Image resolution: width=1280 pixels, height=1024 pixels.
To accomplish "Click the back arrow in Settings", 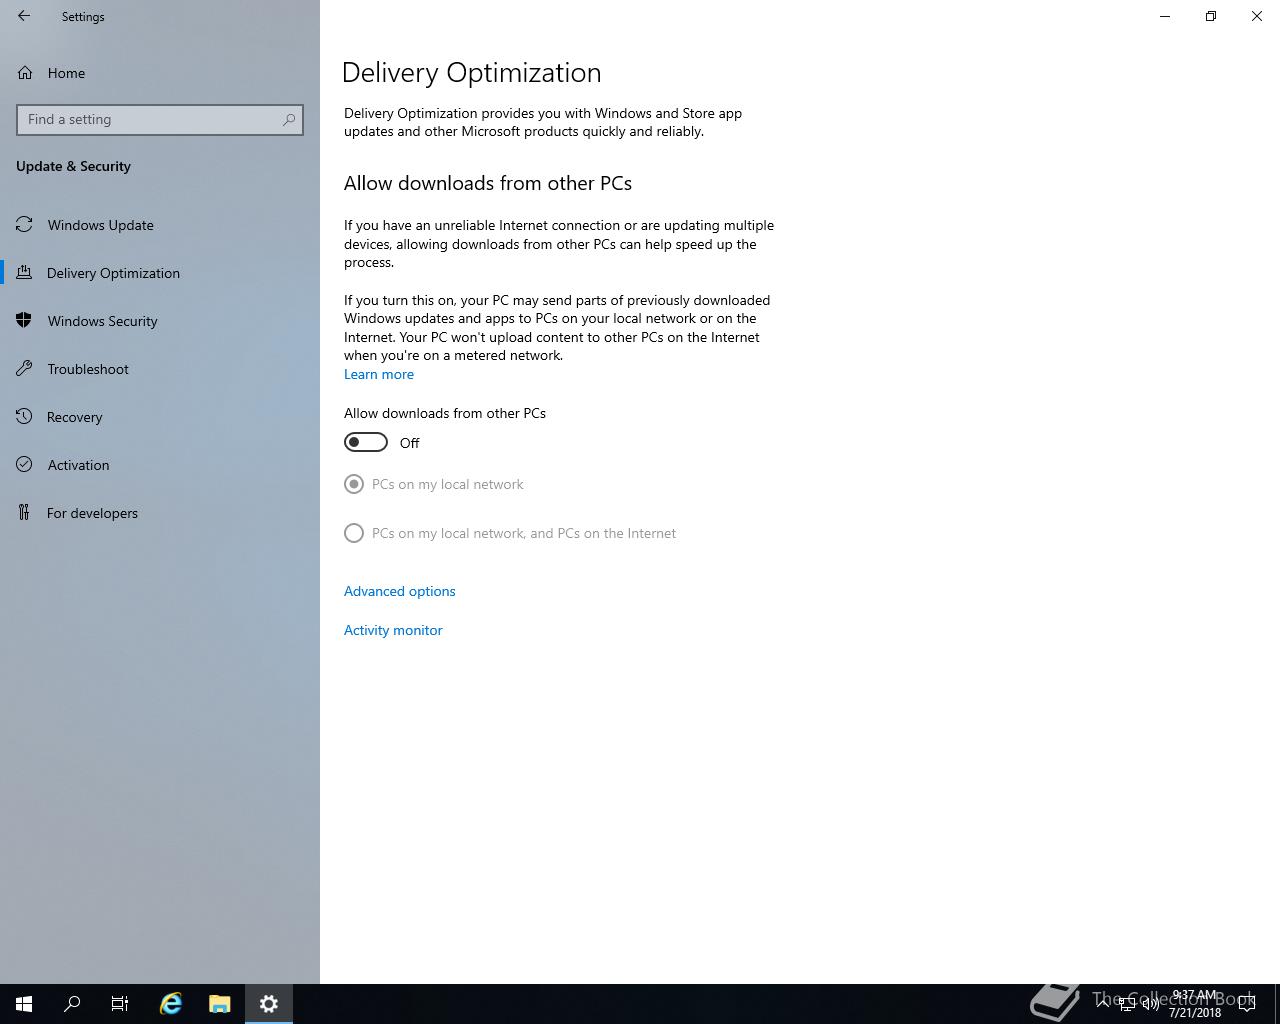I will (24, 16).
